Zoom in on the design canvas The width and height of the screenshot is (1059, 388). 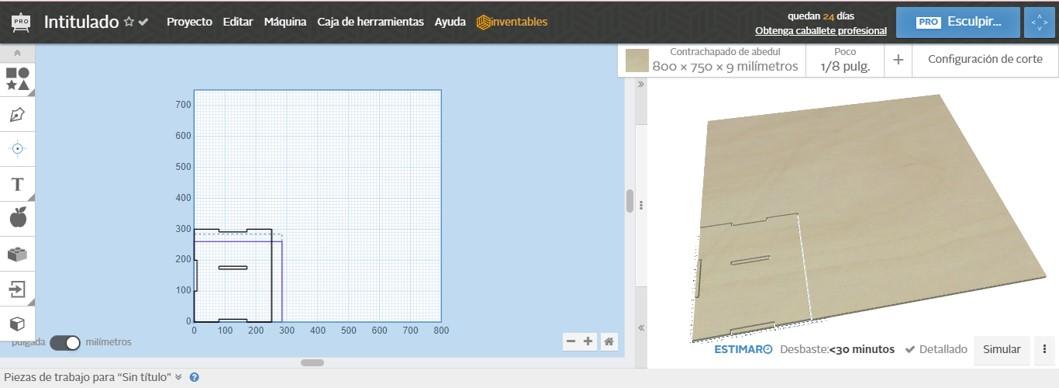point(588,341)
